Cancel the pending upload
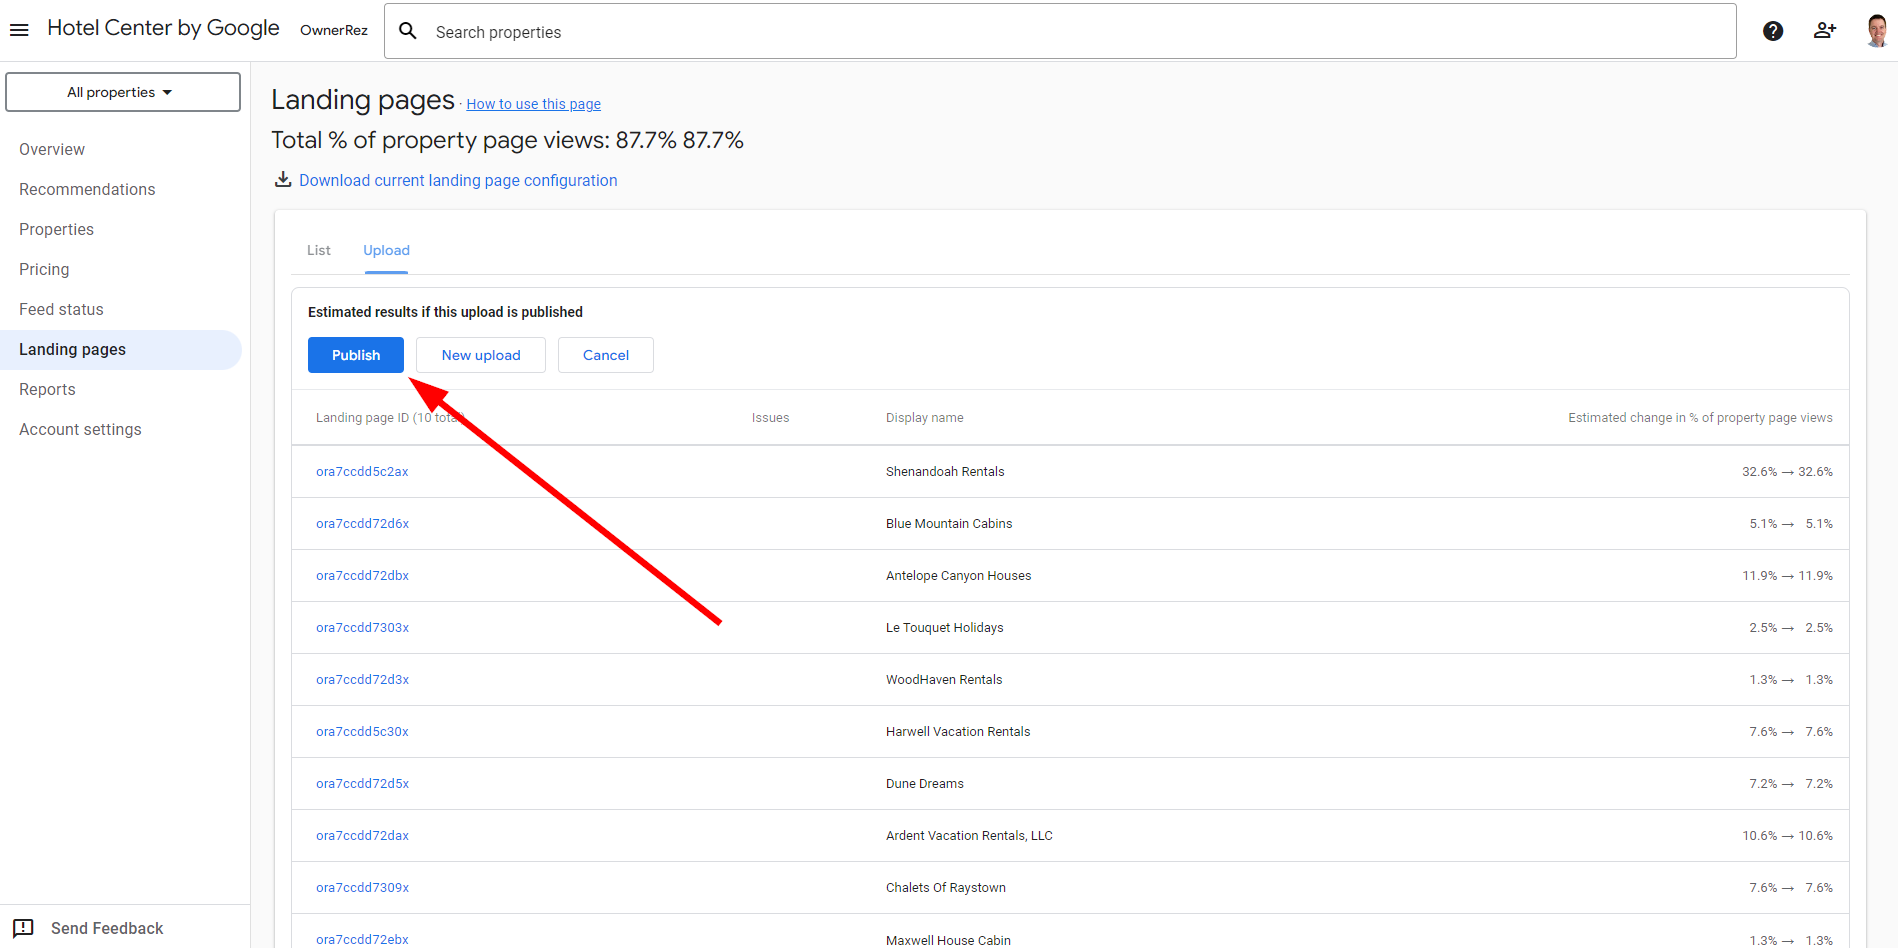The image size is (1898, 948). click(606, 355)
